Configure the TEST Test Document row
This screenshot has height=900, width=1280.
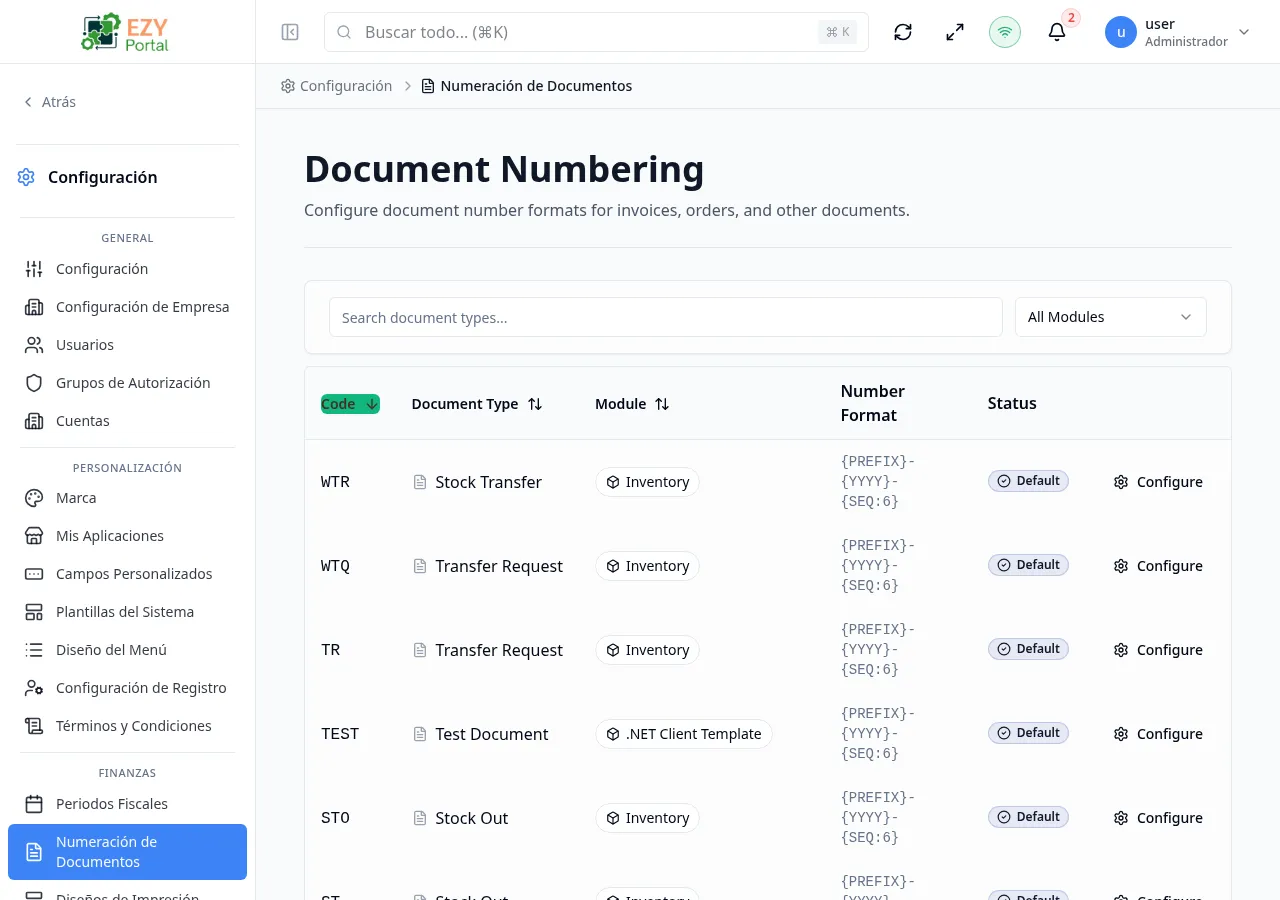pos(1158,734)
